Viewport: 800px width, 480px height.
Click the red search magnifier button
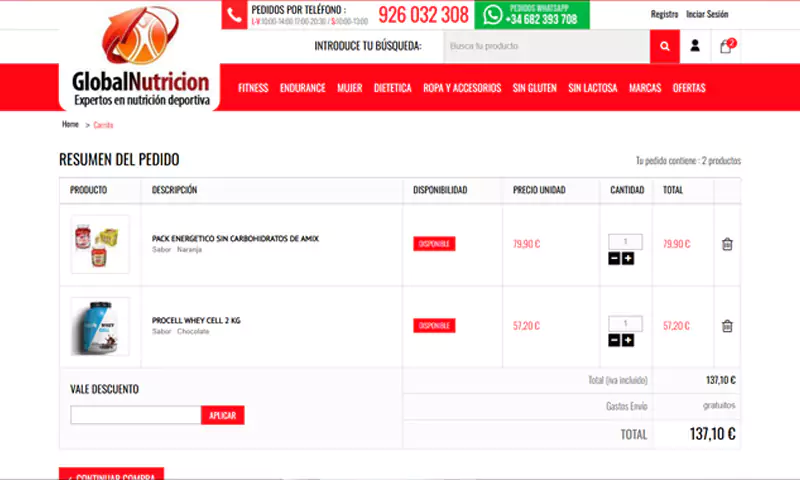click(664, 46)
